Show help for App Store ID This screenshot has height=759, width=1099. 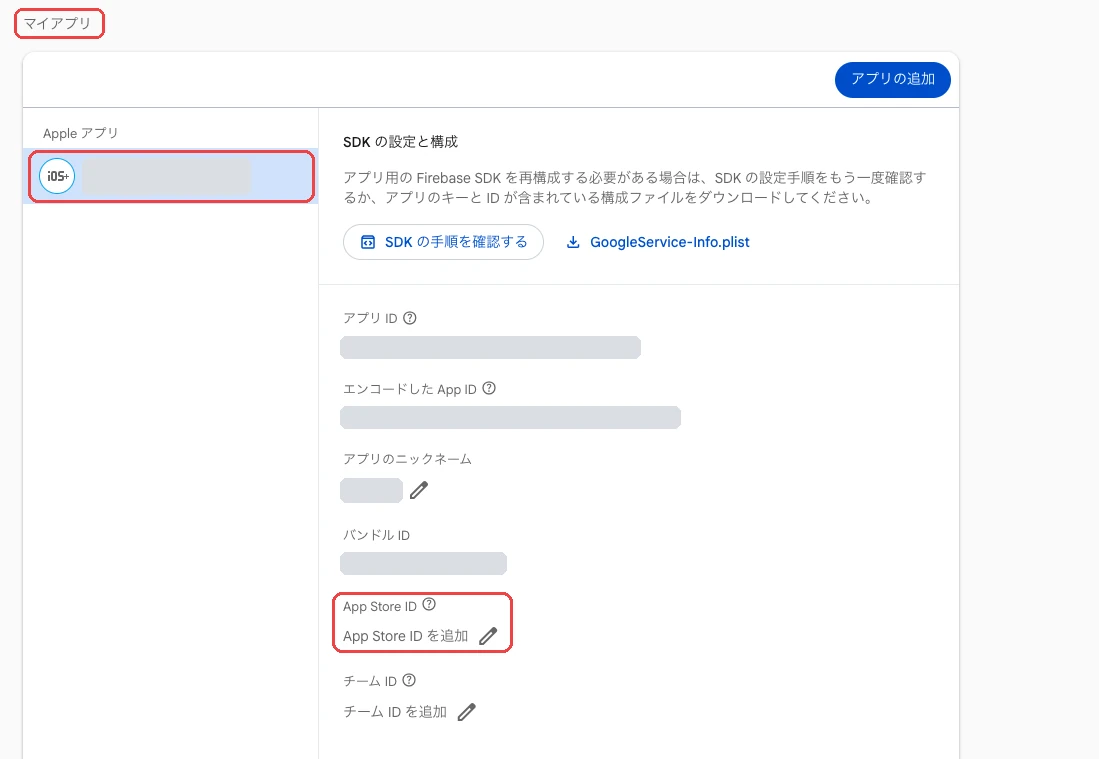[429, 605]
